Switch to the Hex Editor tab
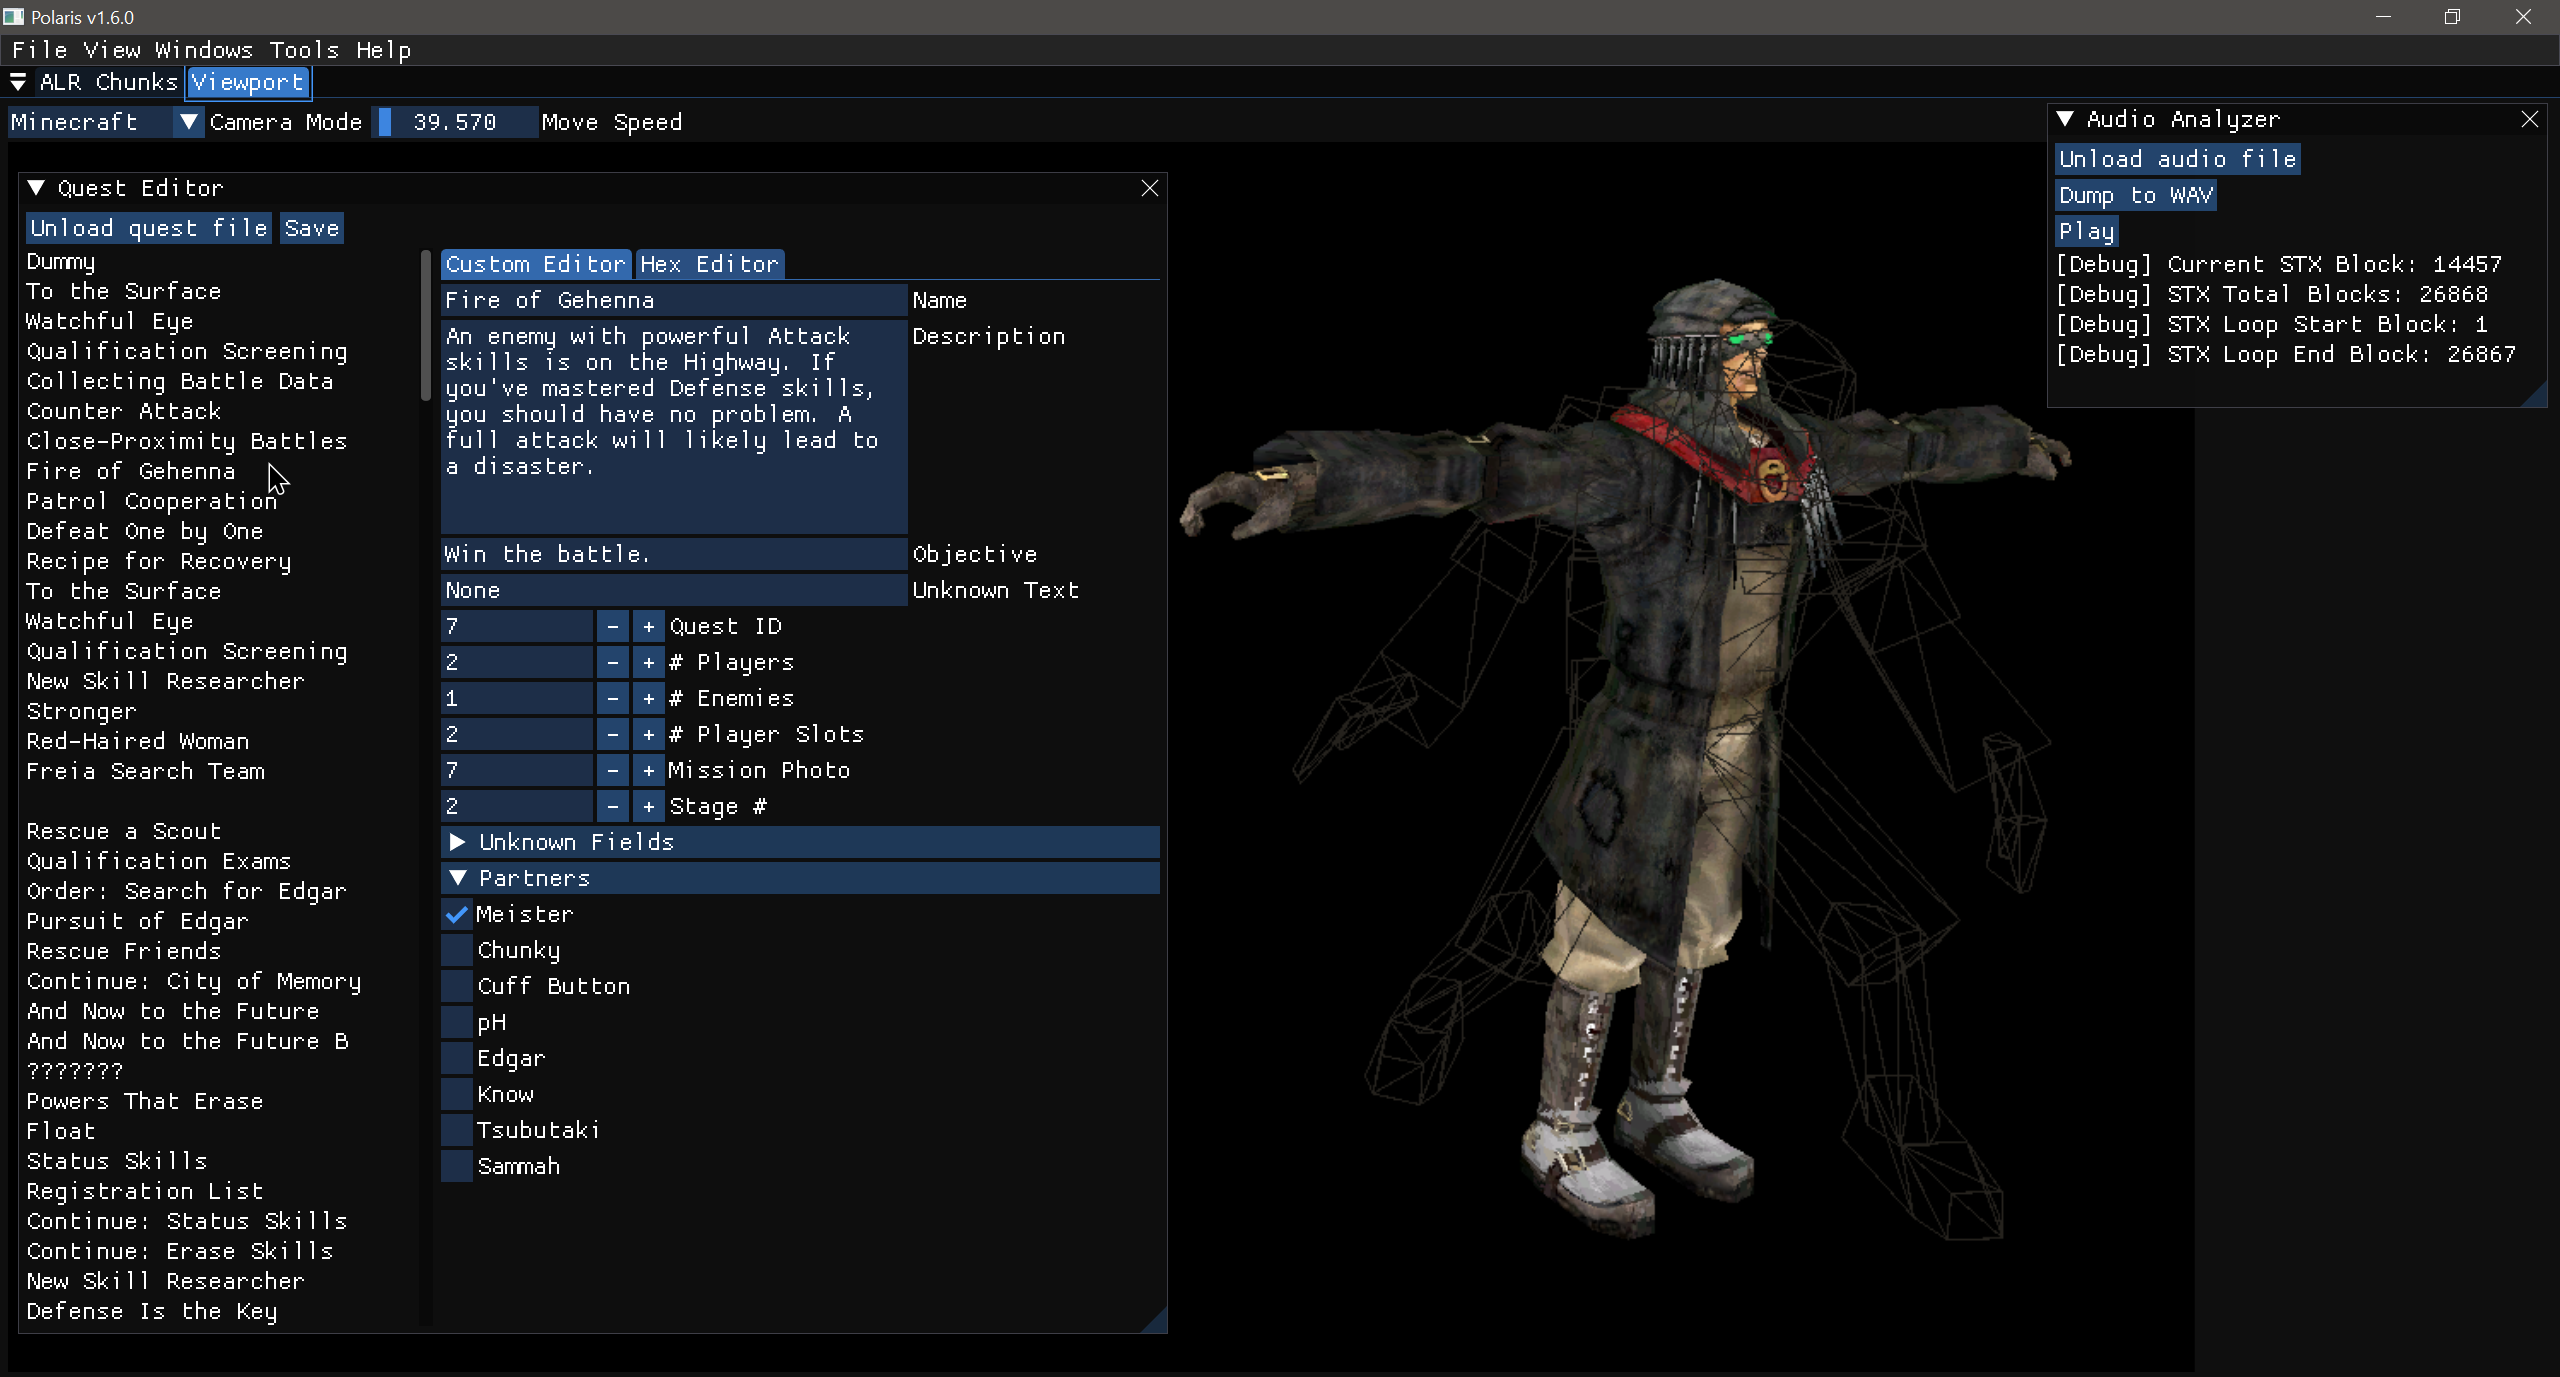2560x1377 pixels. pos(709,264)
